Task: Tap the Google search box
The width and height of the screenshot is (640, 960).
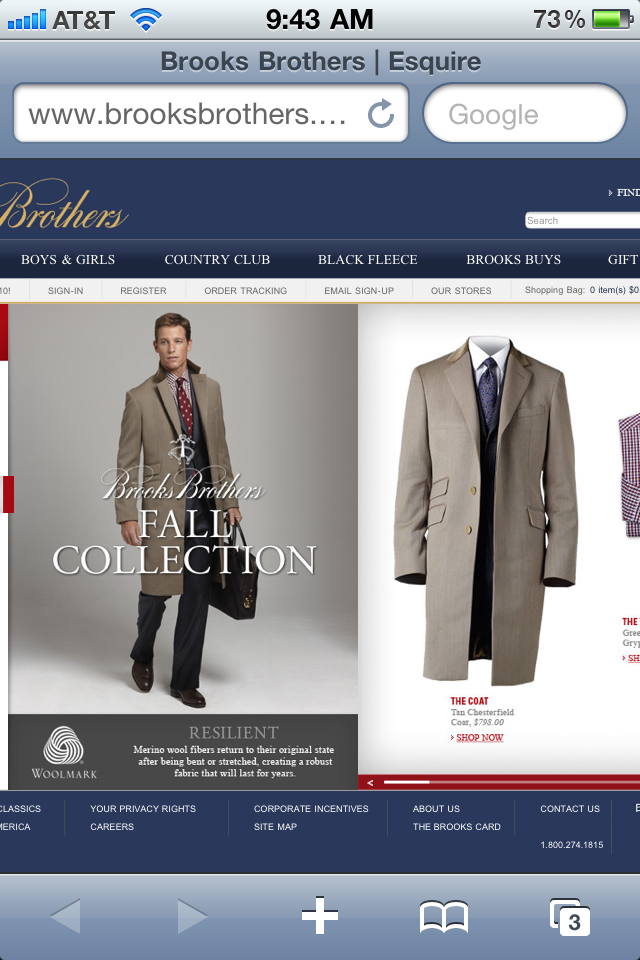Action: [x=525, y=114]
